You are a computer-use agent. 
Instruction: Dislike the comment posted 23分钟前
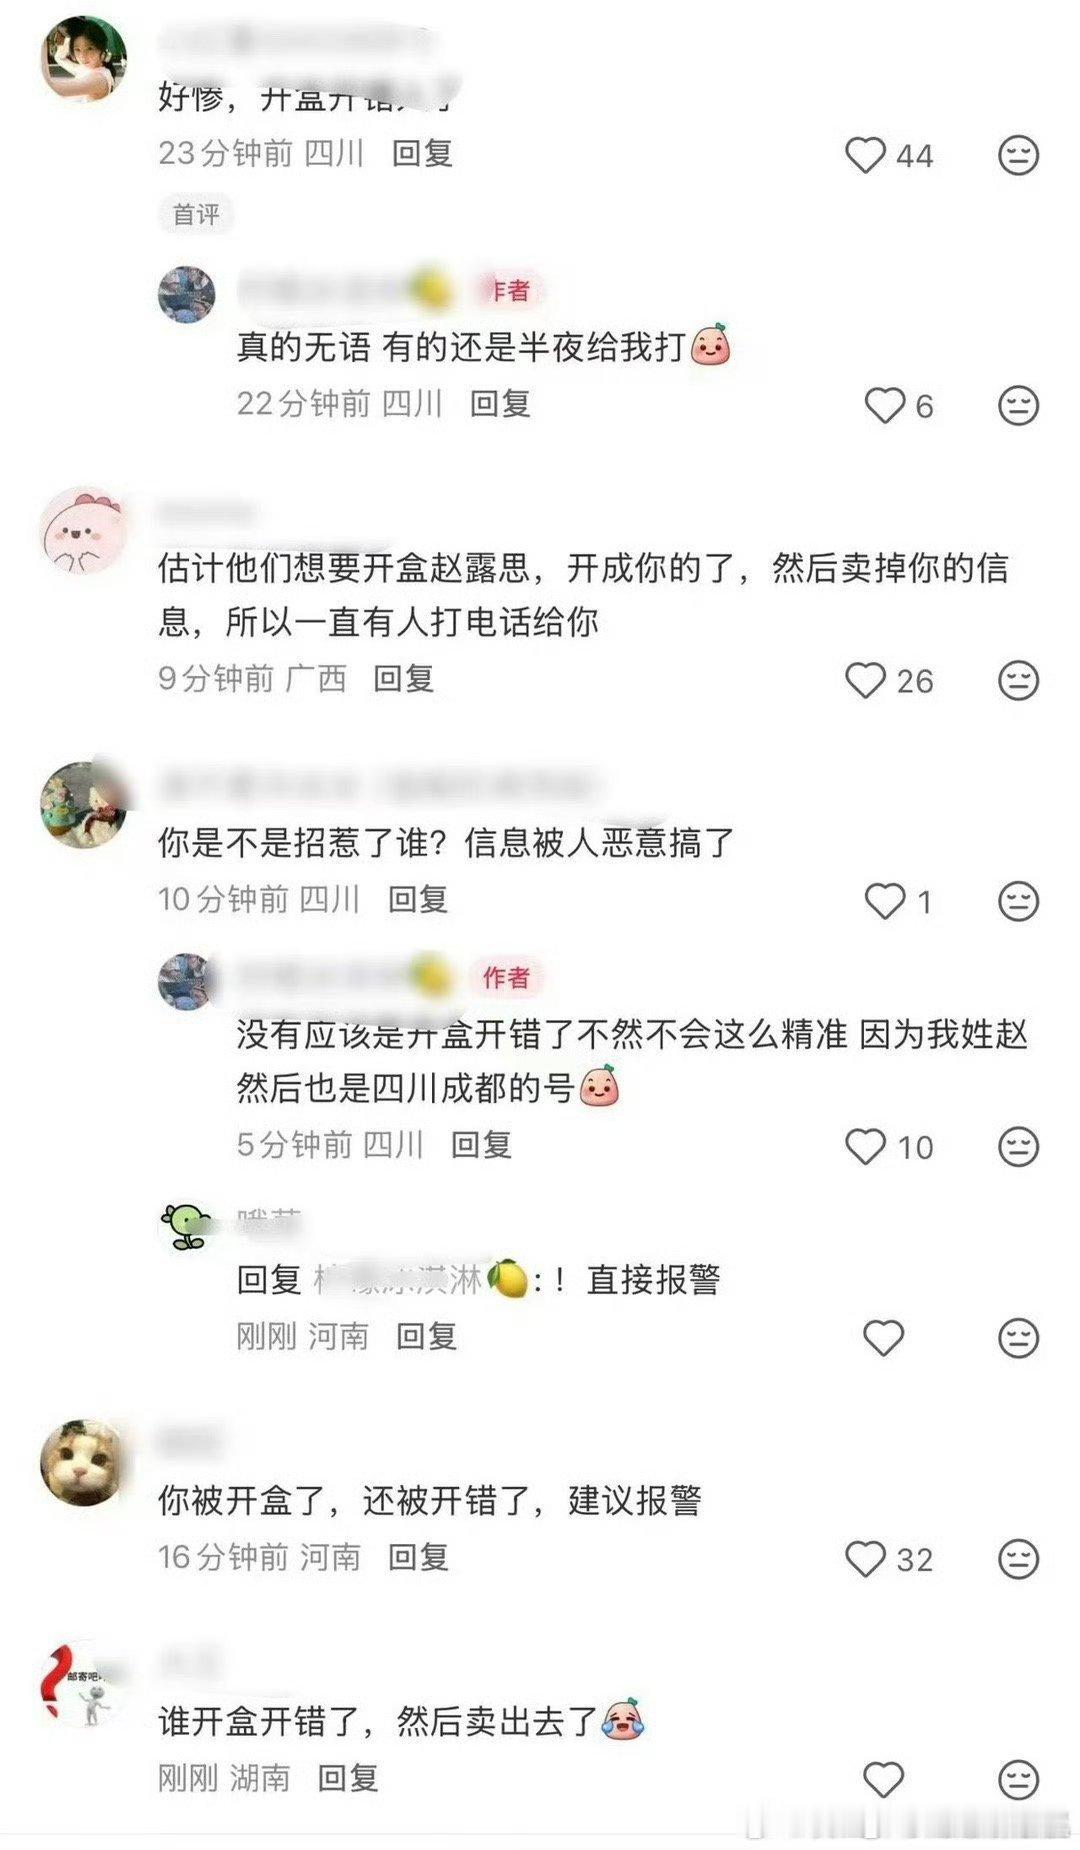click(1018, 155)
